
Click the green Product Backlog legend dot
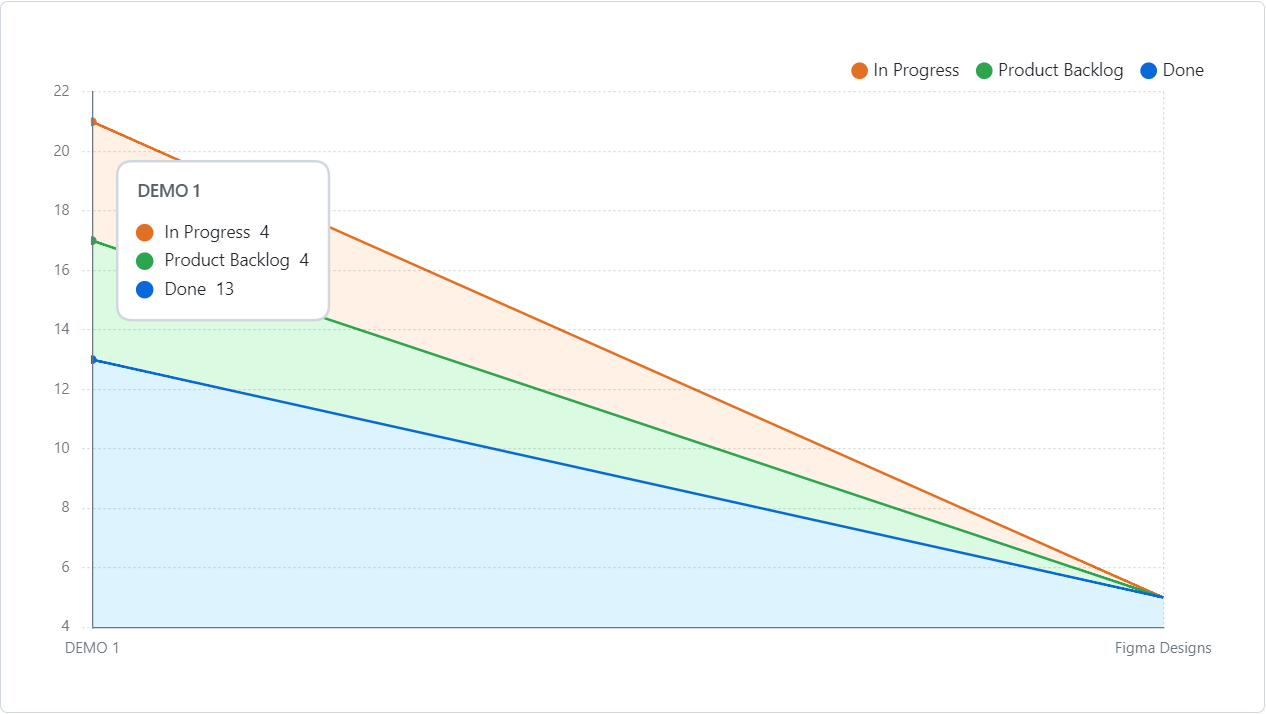984,71
